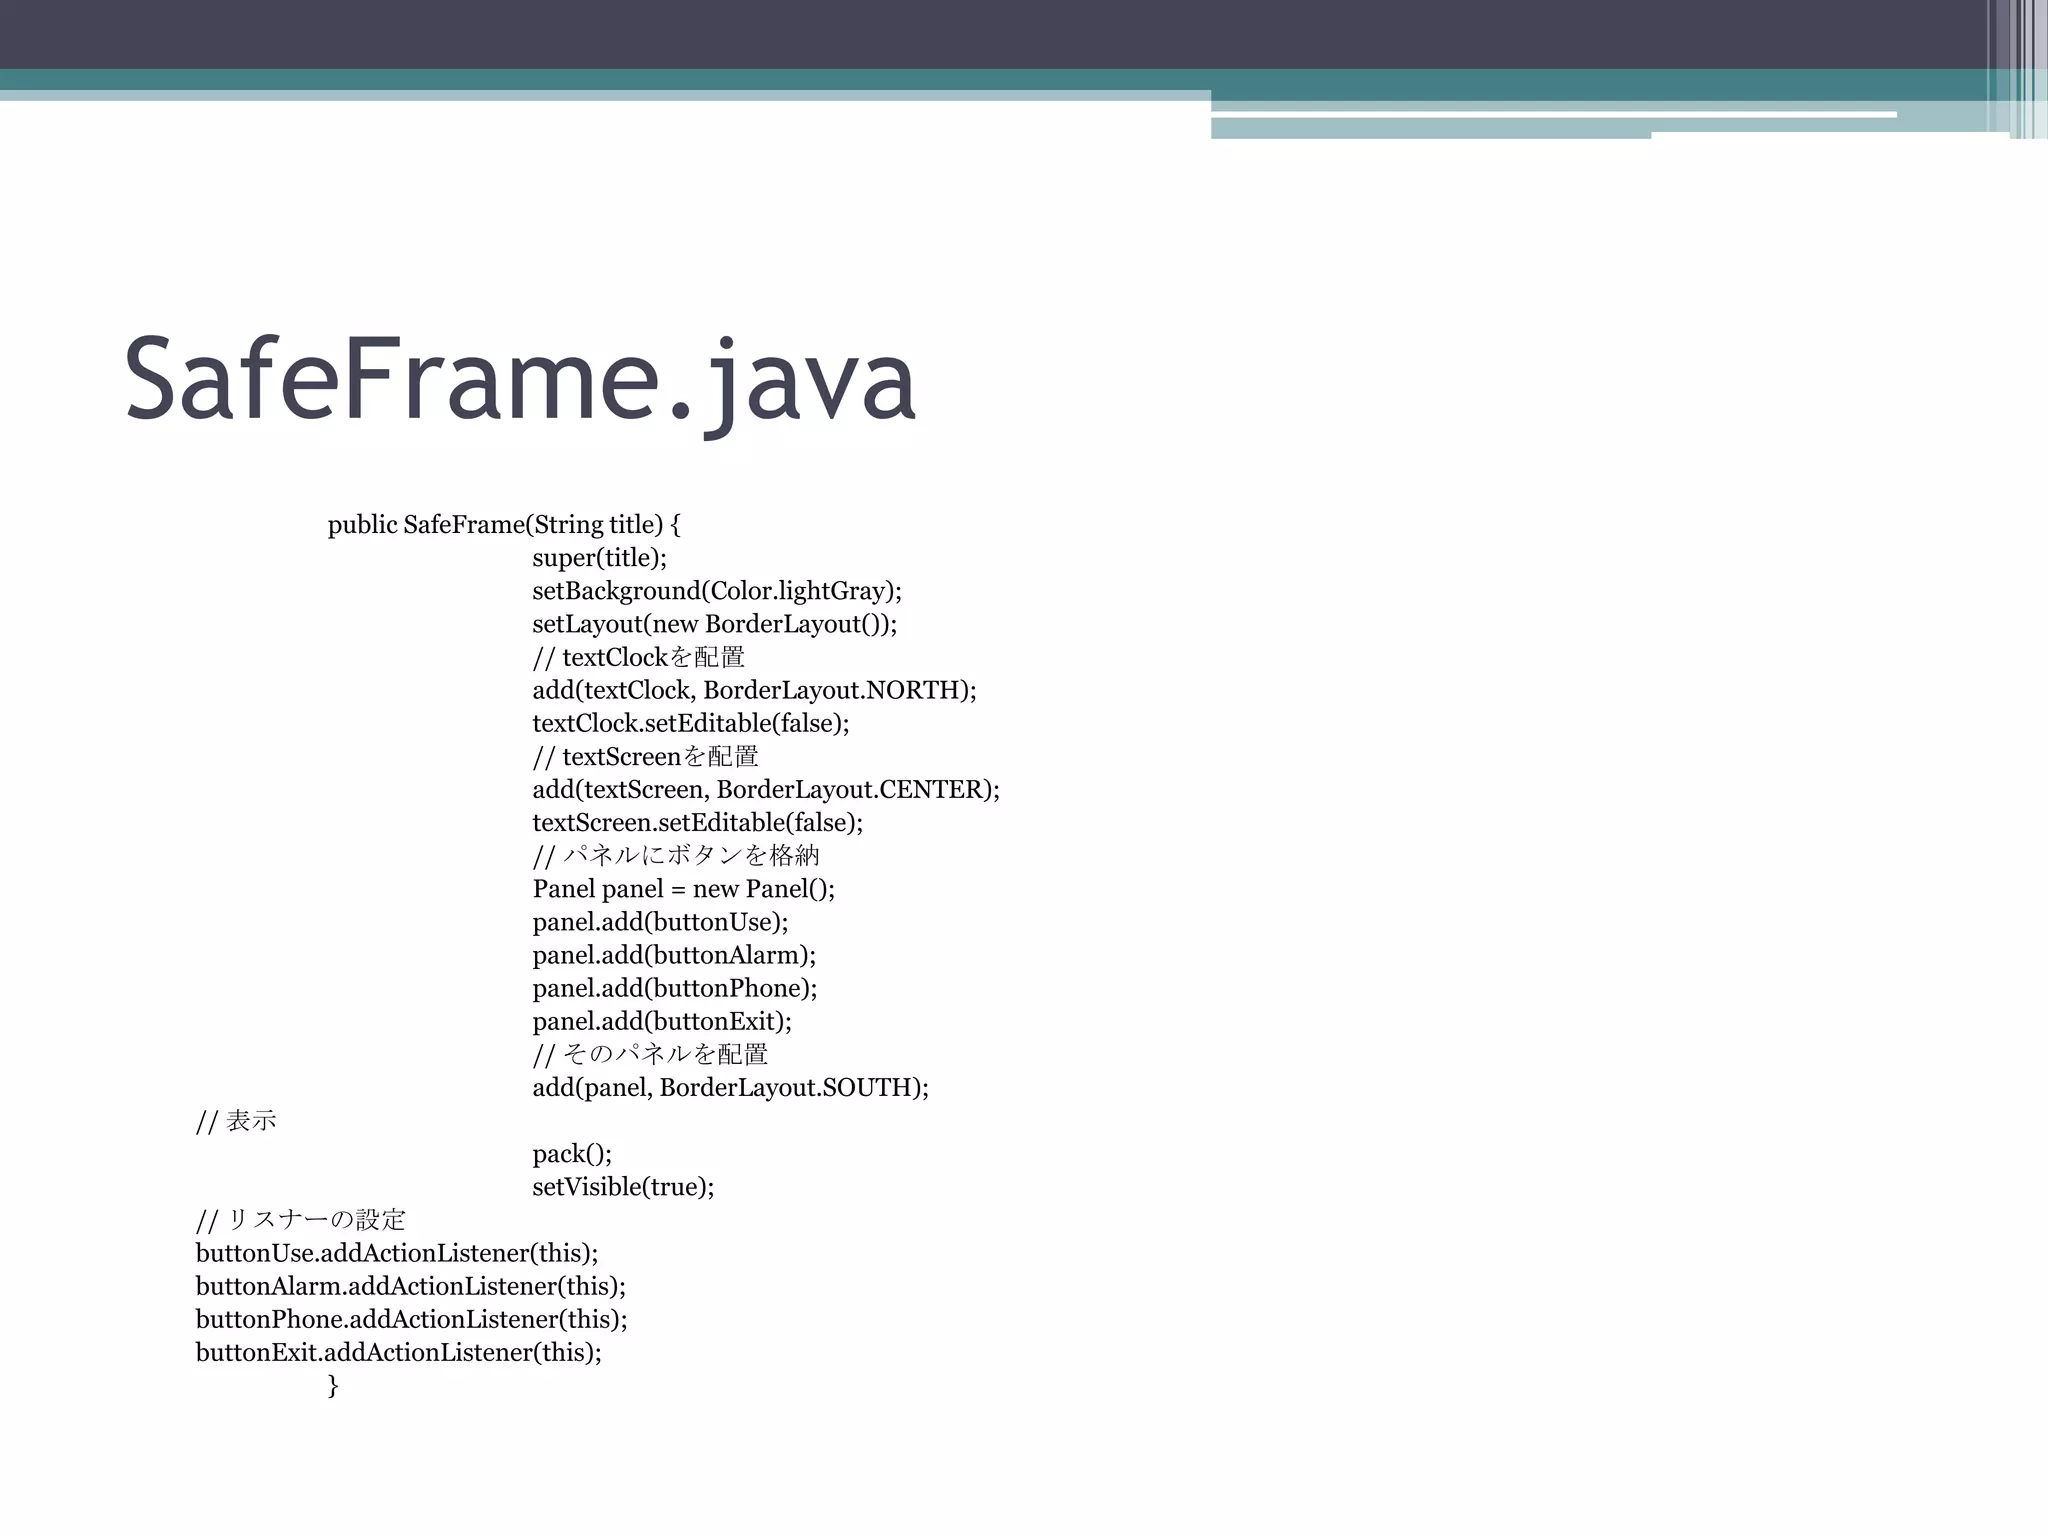The width and height of the screenshot is (2048, 1536).
Task: Click 'panel.add(buttonPhone);' line
Action: (x=675, y=988)
